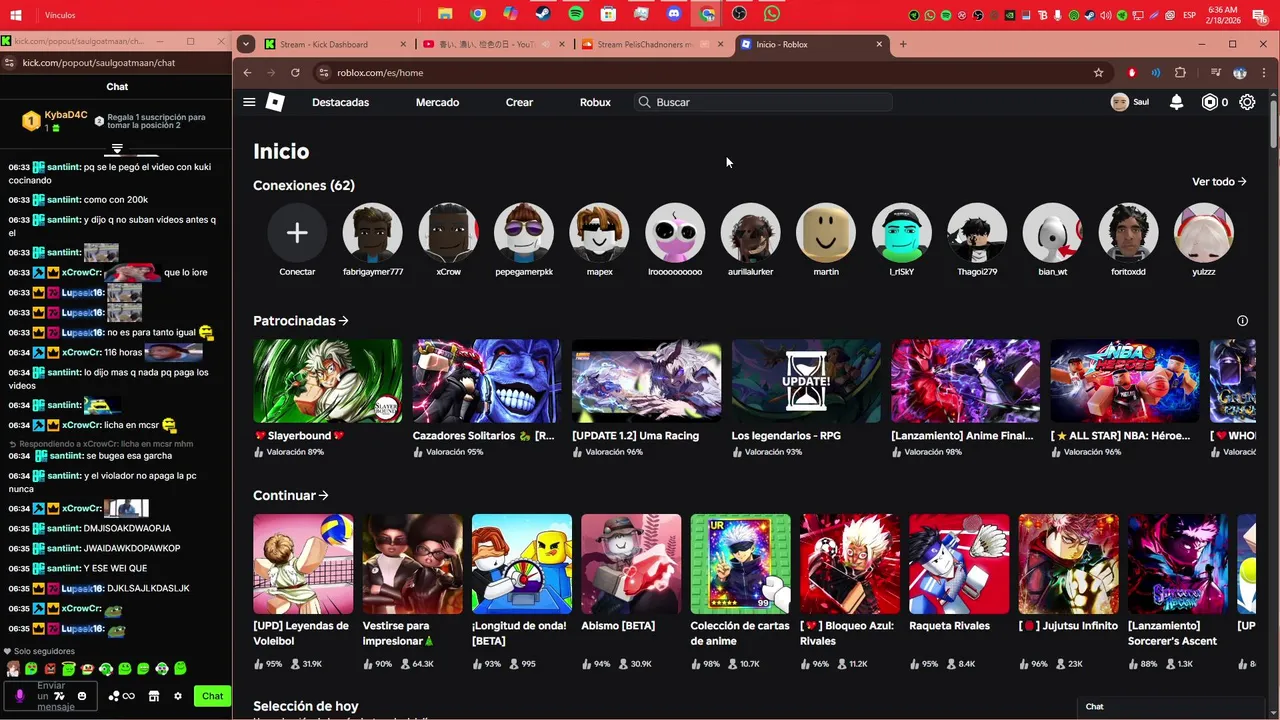Viewport: 1280px width, 720px height.
Task: Open Roblox notifications bell
Action: (x=1177, y=102)
